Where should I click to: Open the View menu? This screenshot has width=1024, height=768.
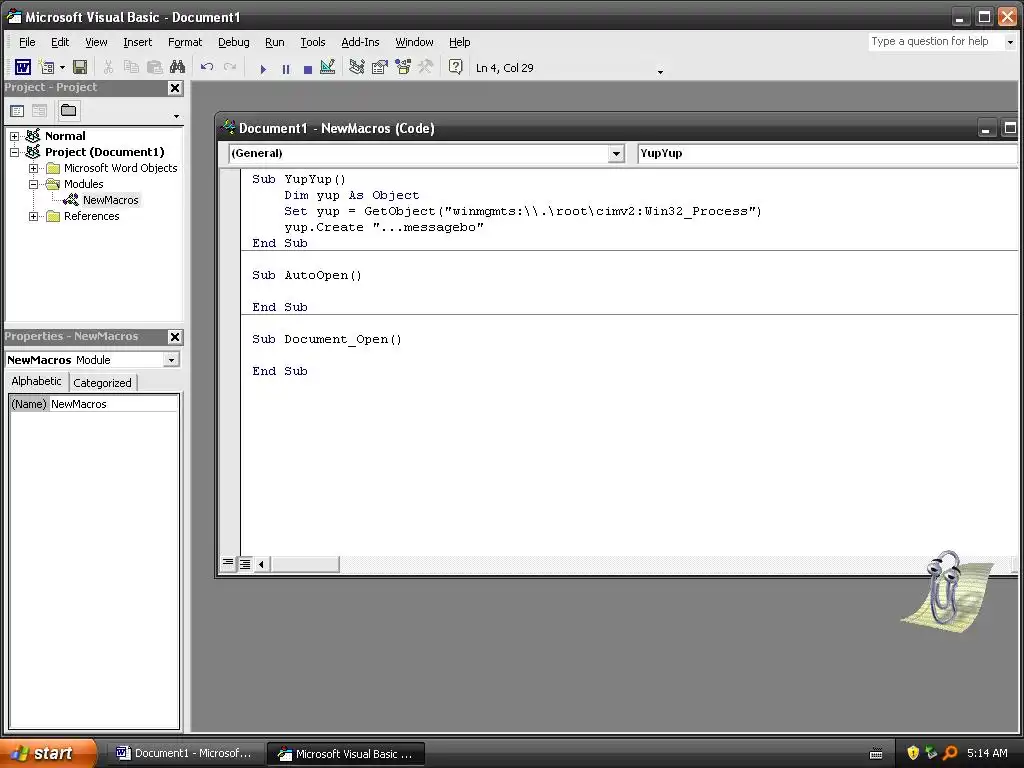coord(96,42)
